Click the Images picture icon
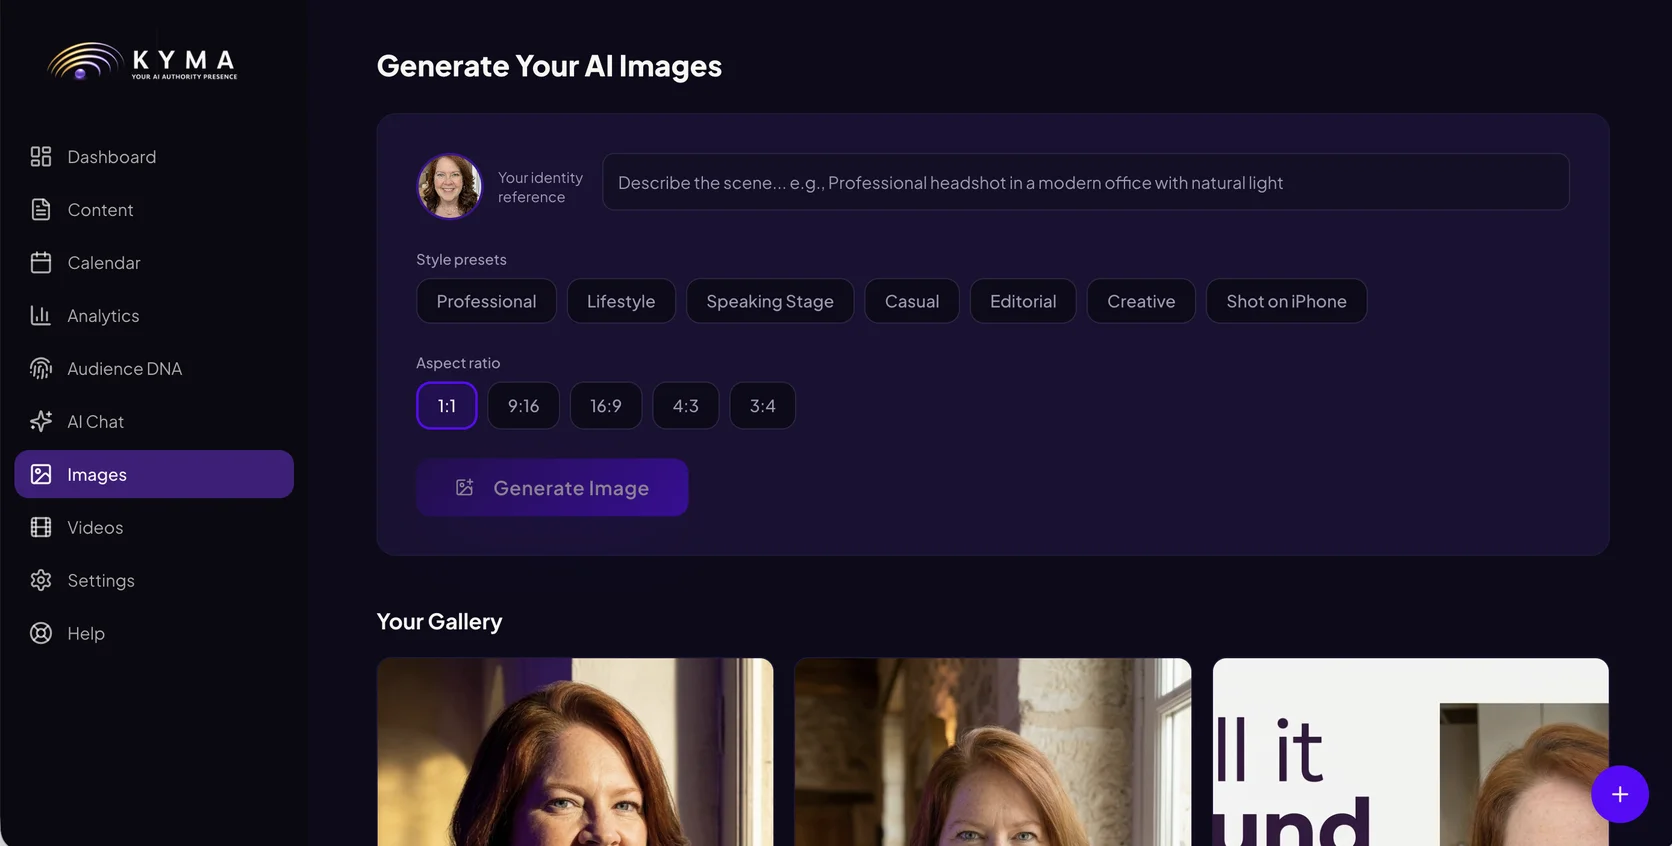 click(41, 474)
